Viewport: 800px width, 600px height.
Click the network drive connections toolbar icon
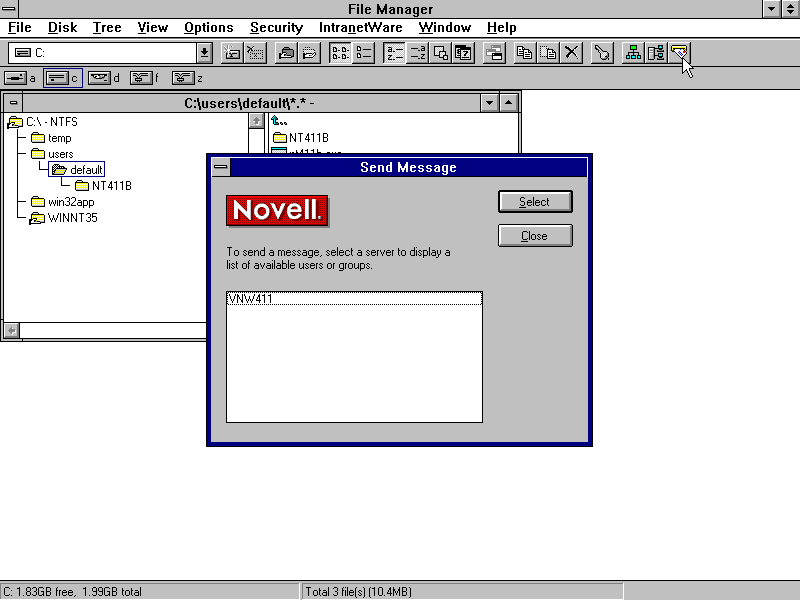coord(656,53)
